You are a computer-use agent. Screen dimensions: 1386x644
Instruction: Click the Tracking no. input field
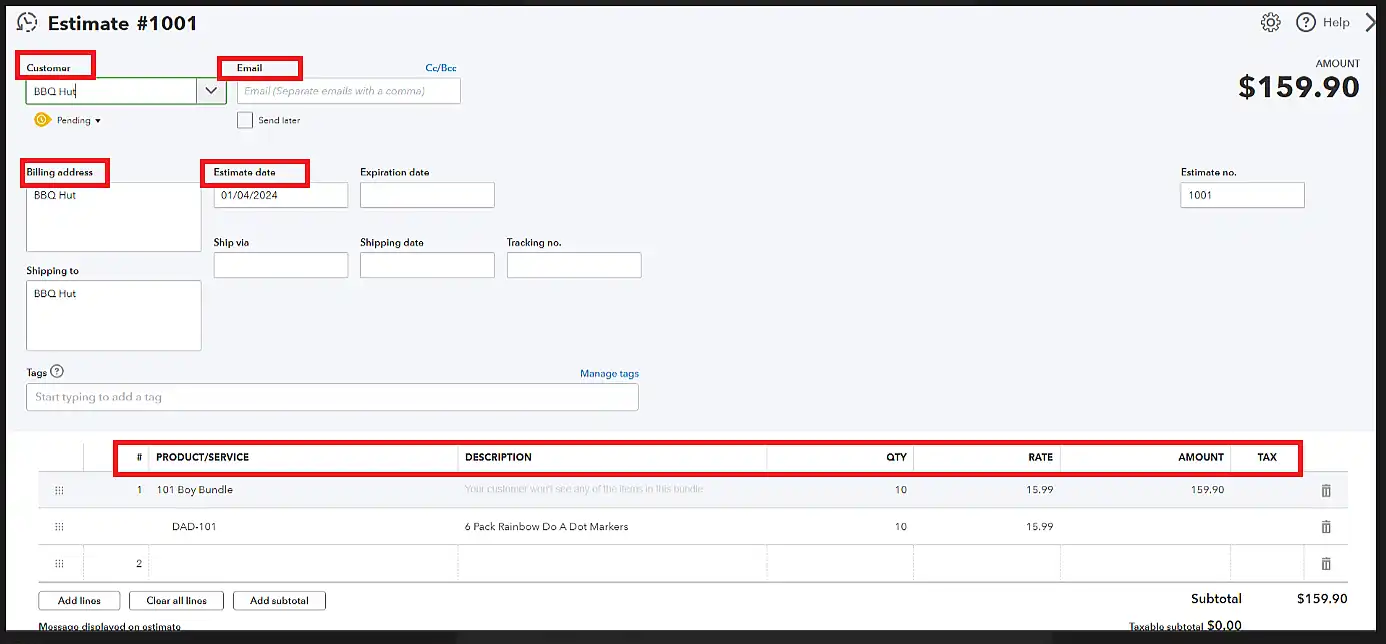tap(574, 265)
